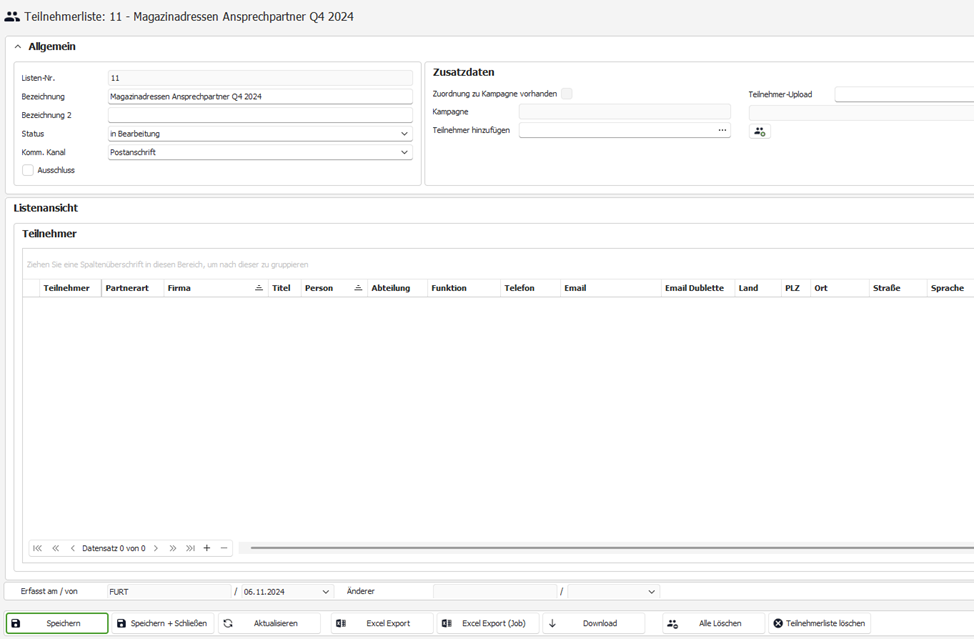The height and width of the screenshot is (639, 974).
Task: Go to the last record in pager
Action: (x=190, y=548)
